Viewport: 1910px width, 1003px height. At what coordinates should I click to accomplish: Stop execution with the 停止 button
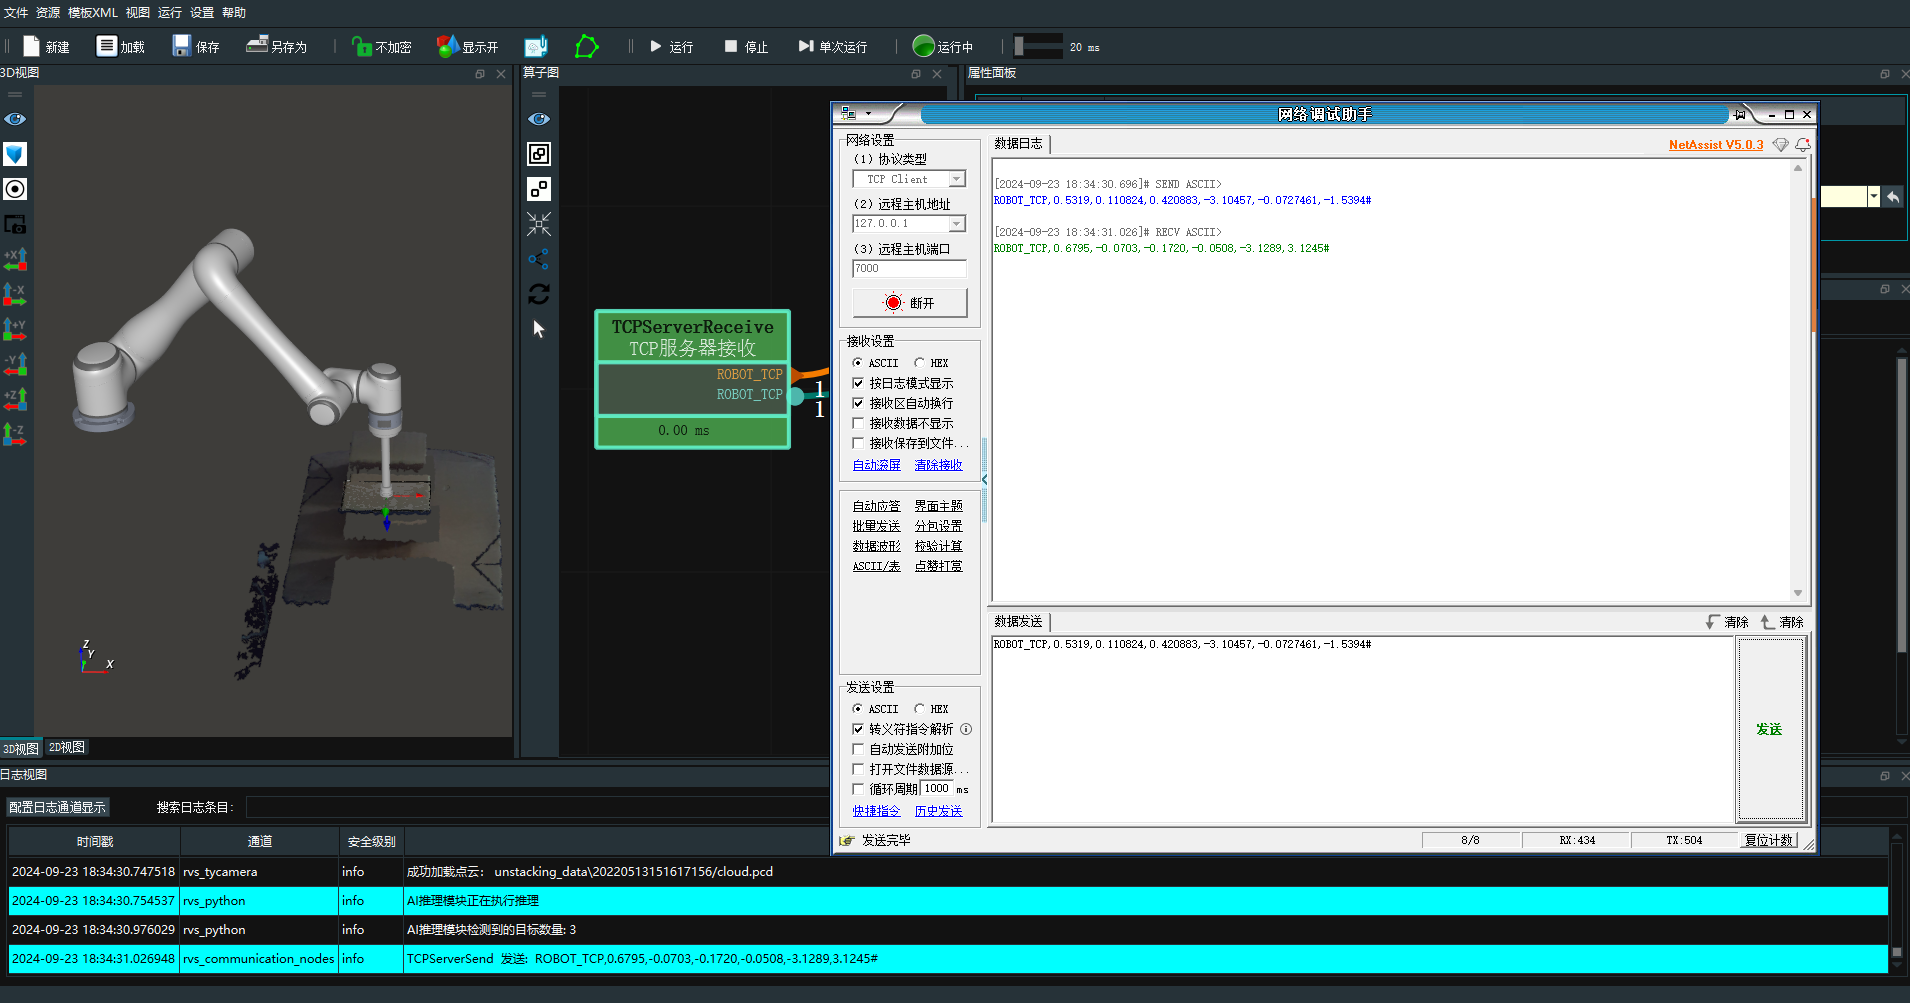[x=746, y=46]
